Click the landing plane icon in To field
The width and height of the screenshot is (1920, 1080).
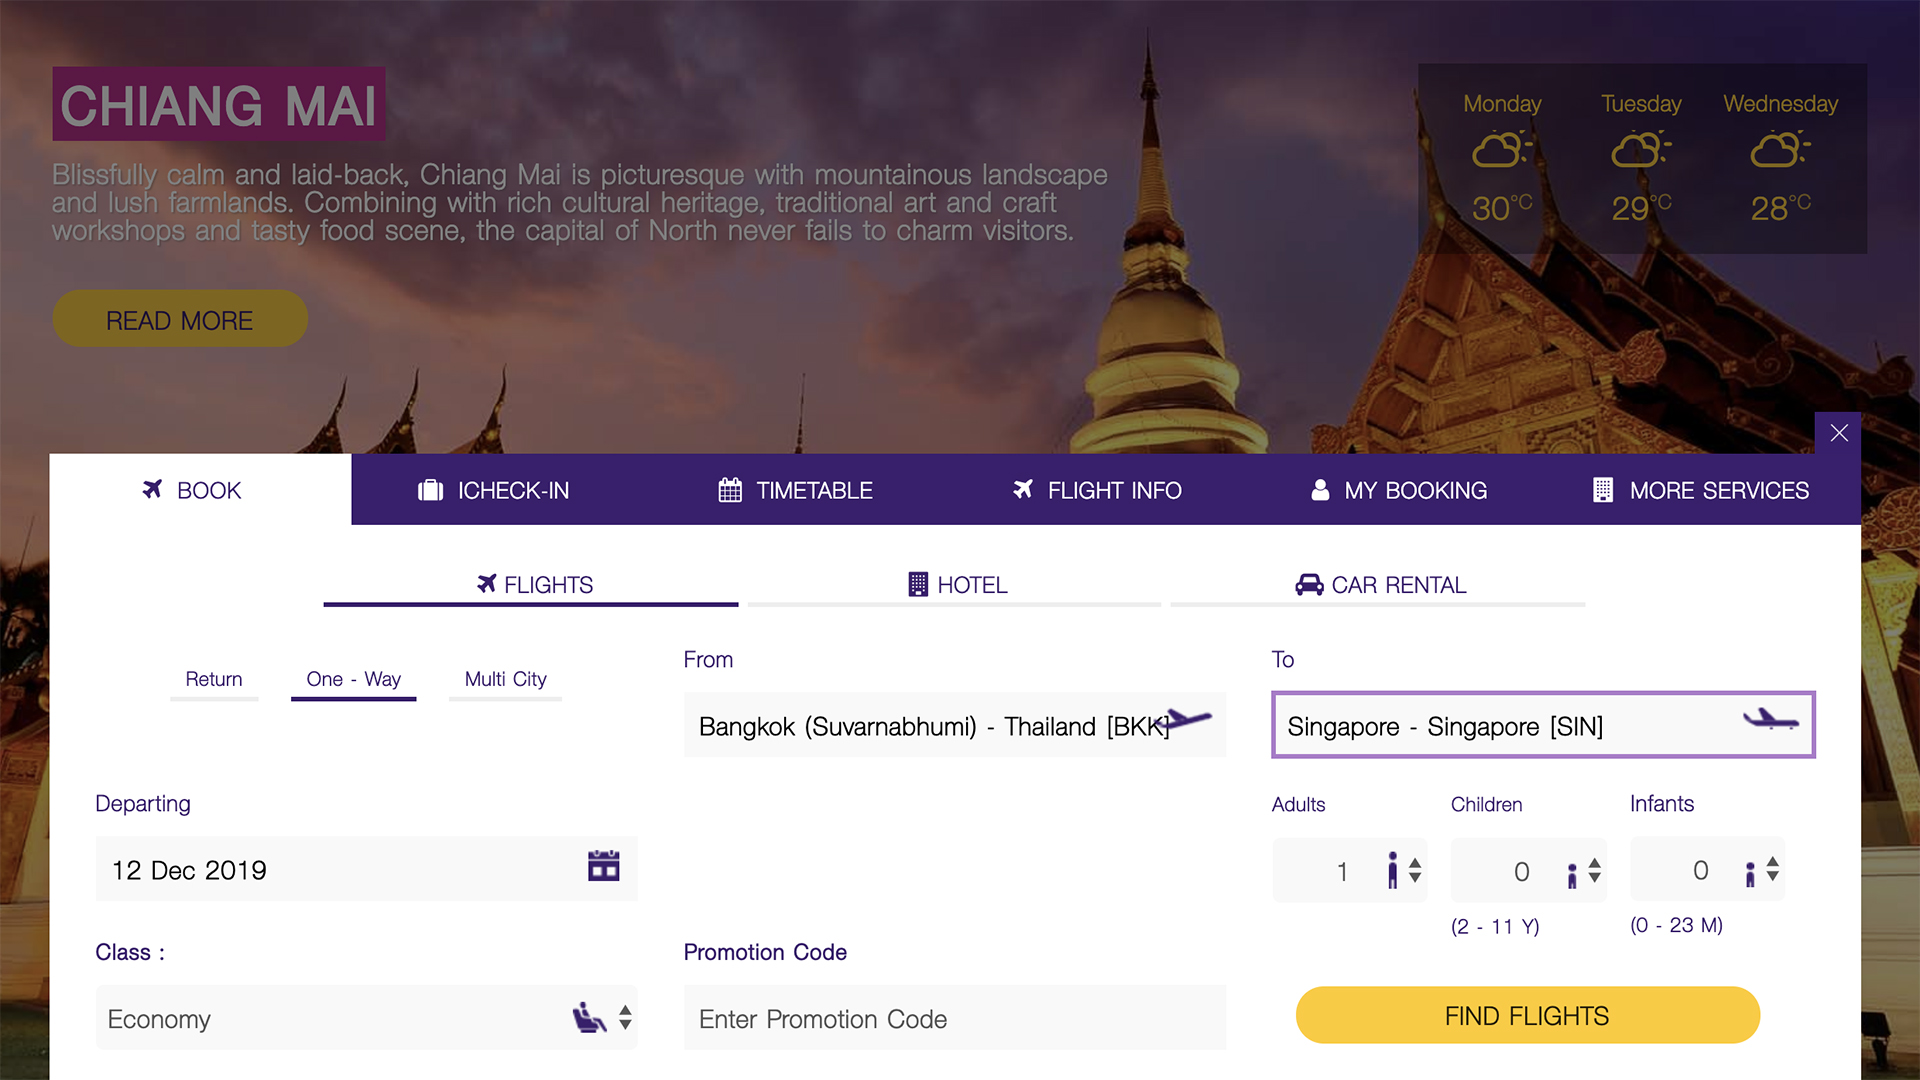click(1770, 719)
